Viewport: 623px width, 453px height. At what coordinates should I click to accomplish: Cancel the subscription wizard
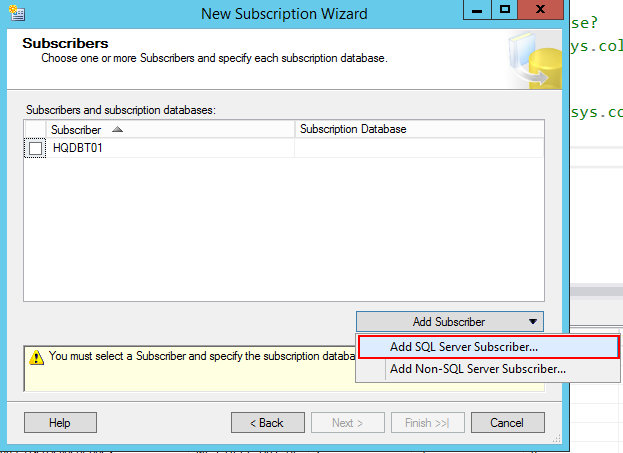507,423
